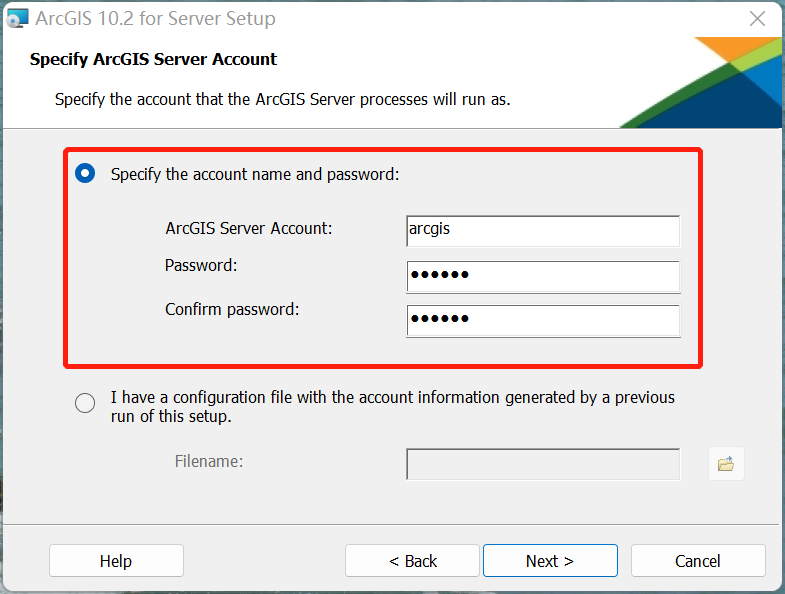Click the ArcGIS Server Account field
The height and width of the screenshot is (594, 785).
(x=543, y=231)
